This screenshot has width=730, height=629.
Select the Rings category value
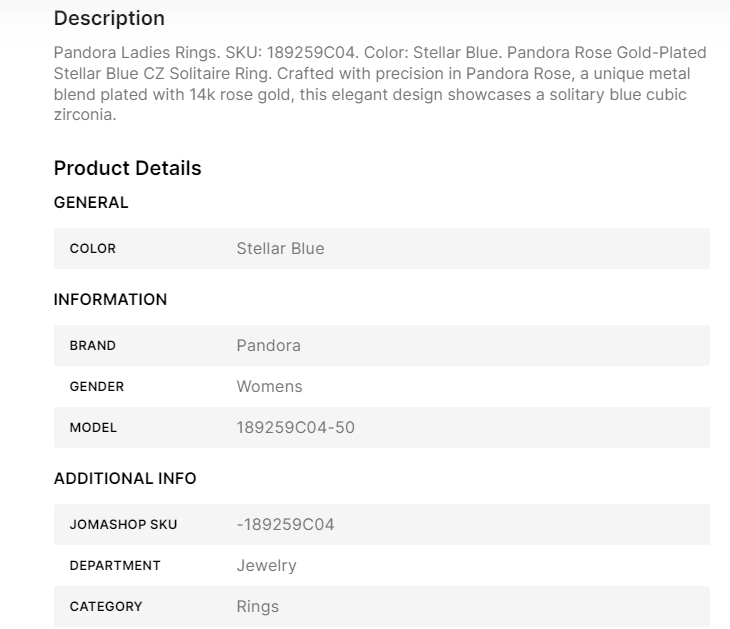pyautogui.click(x=257, y=607)
